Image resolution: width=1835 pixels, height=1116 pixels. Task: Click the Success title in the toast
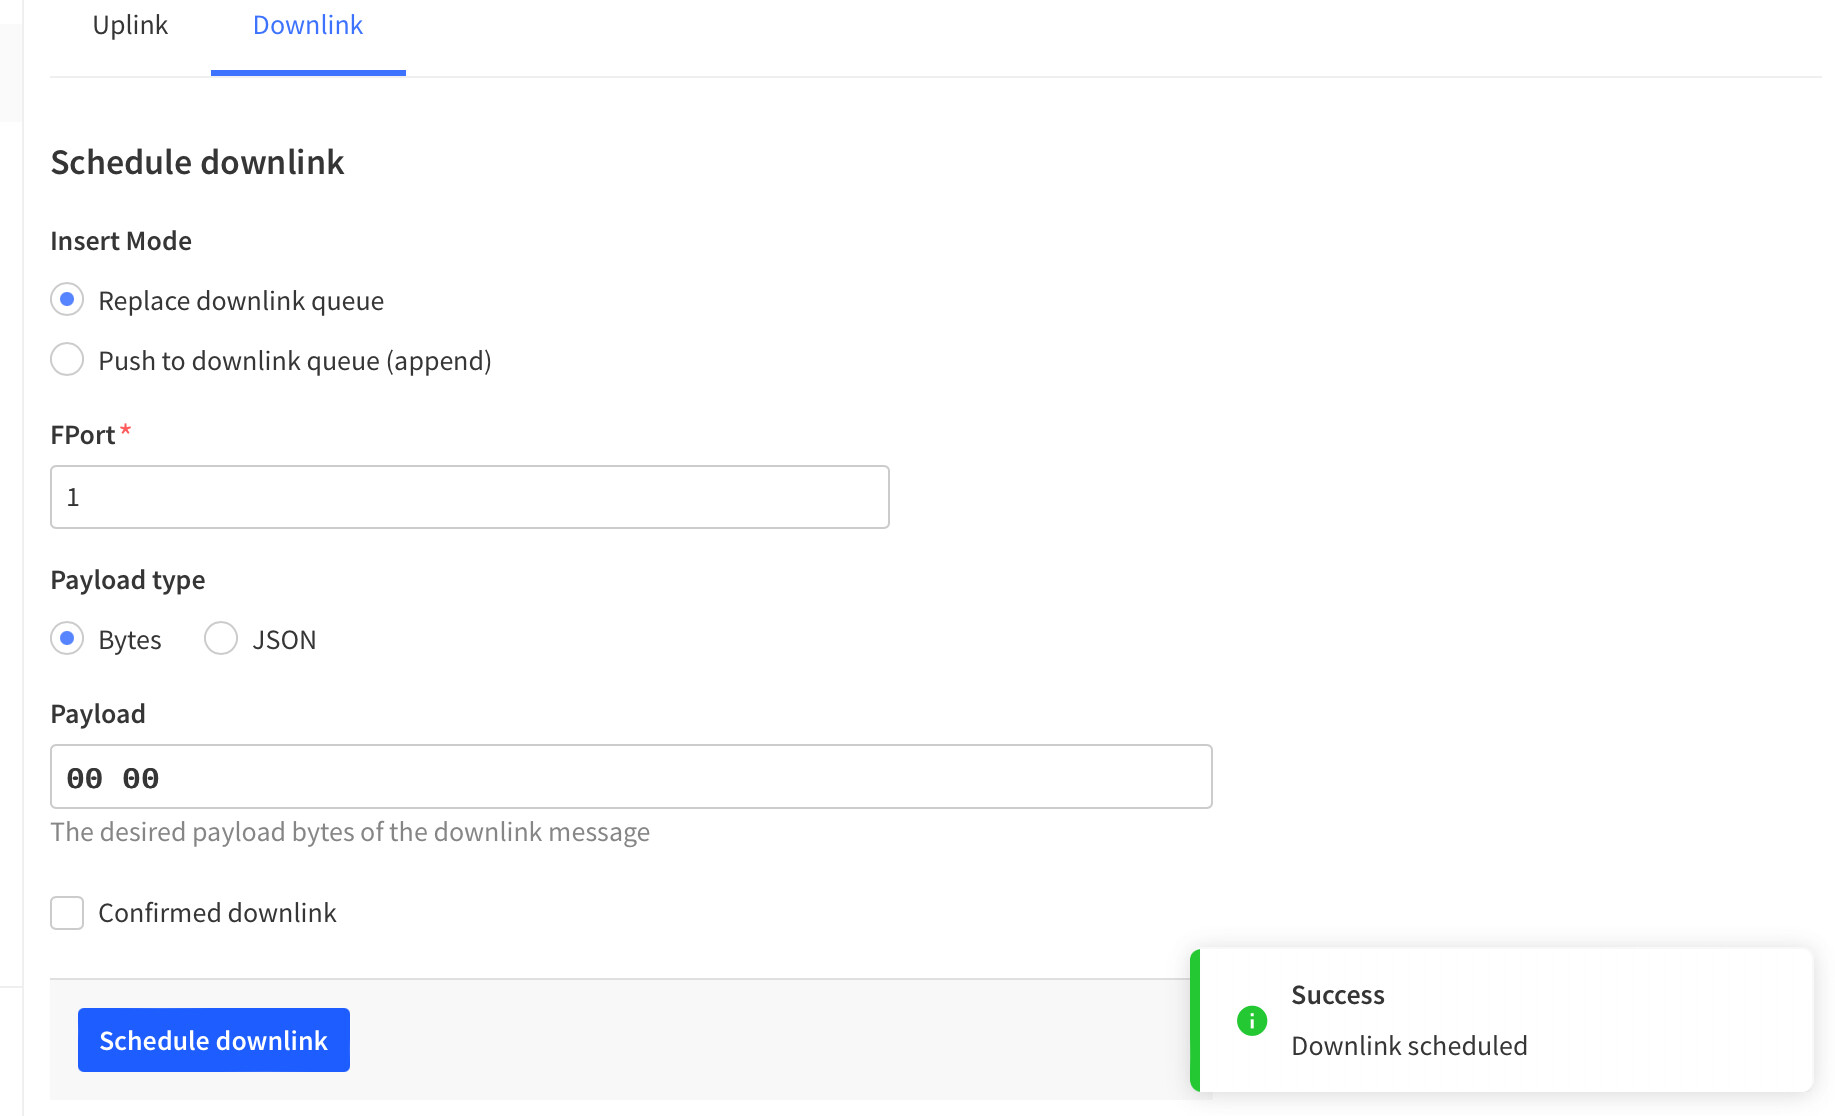click(x=1337, y=995)
